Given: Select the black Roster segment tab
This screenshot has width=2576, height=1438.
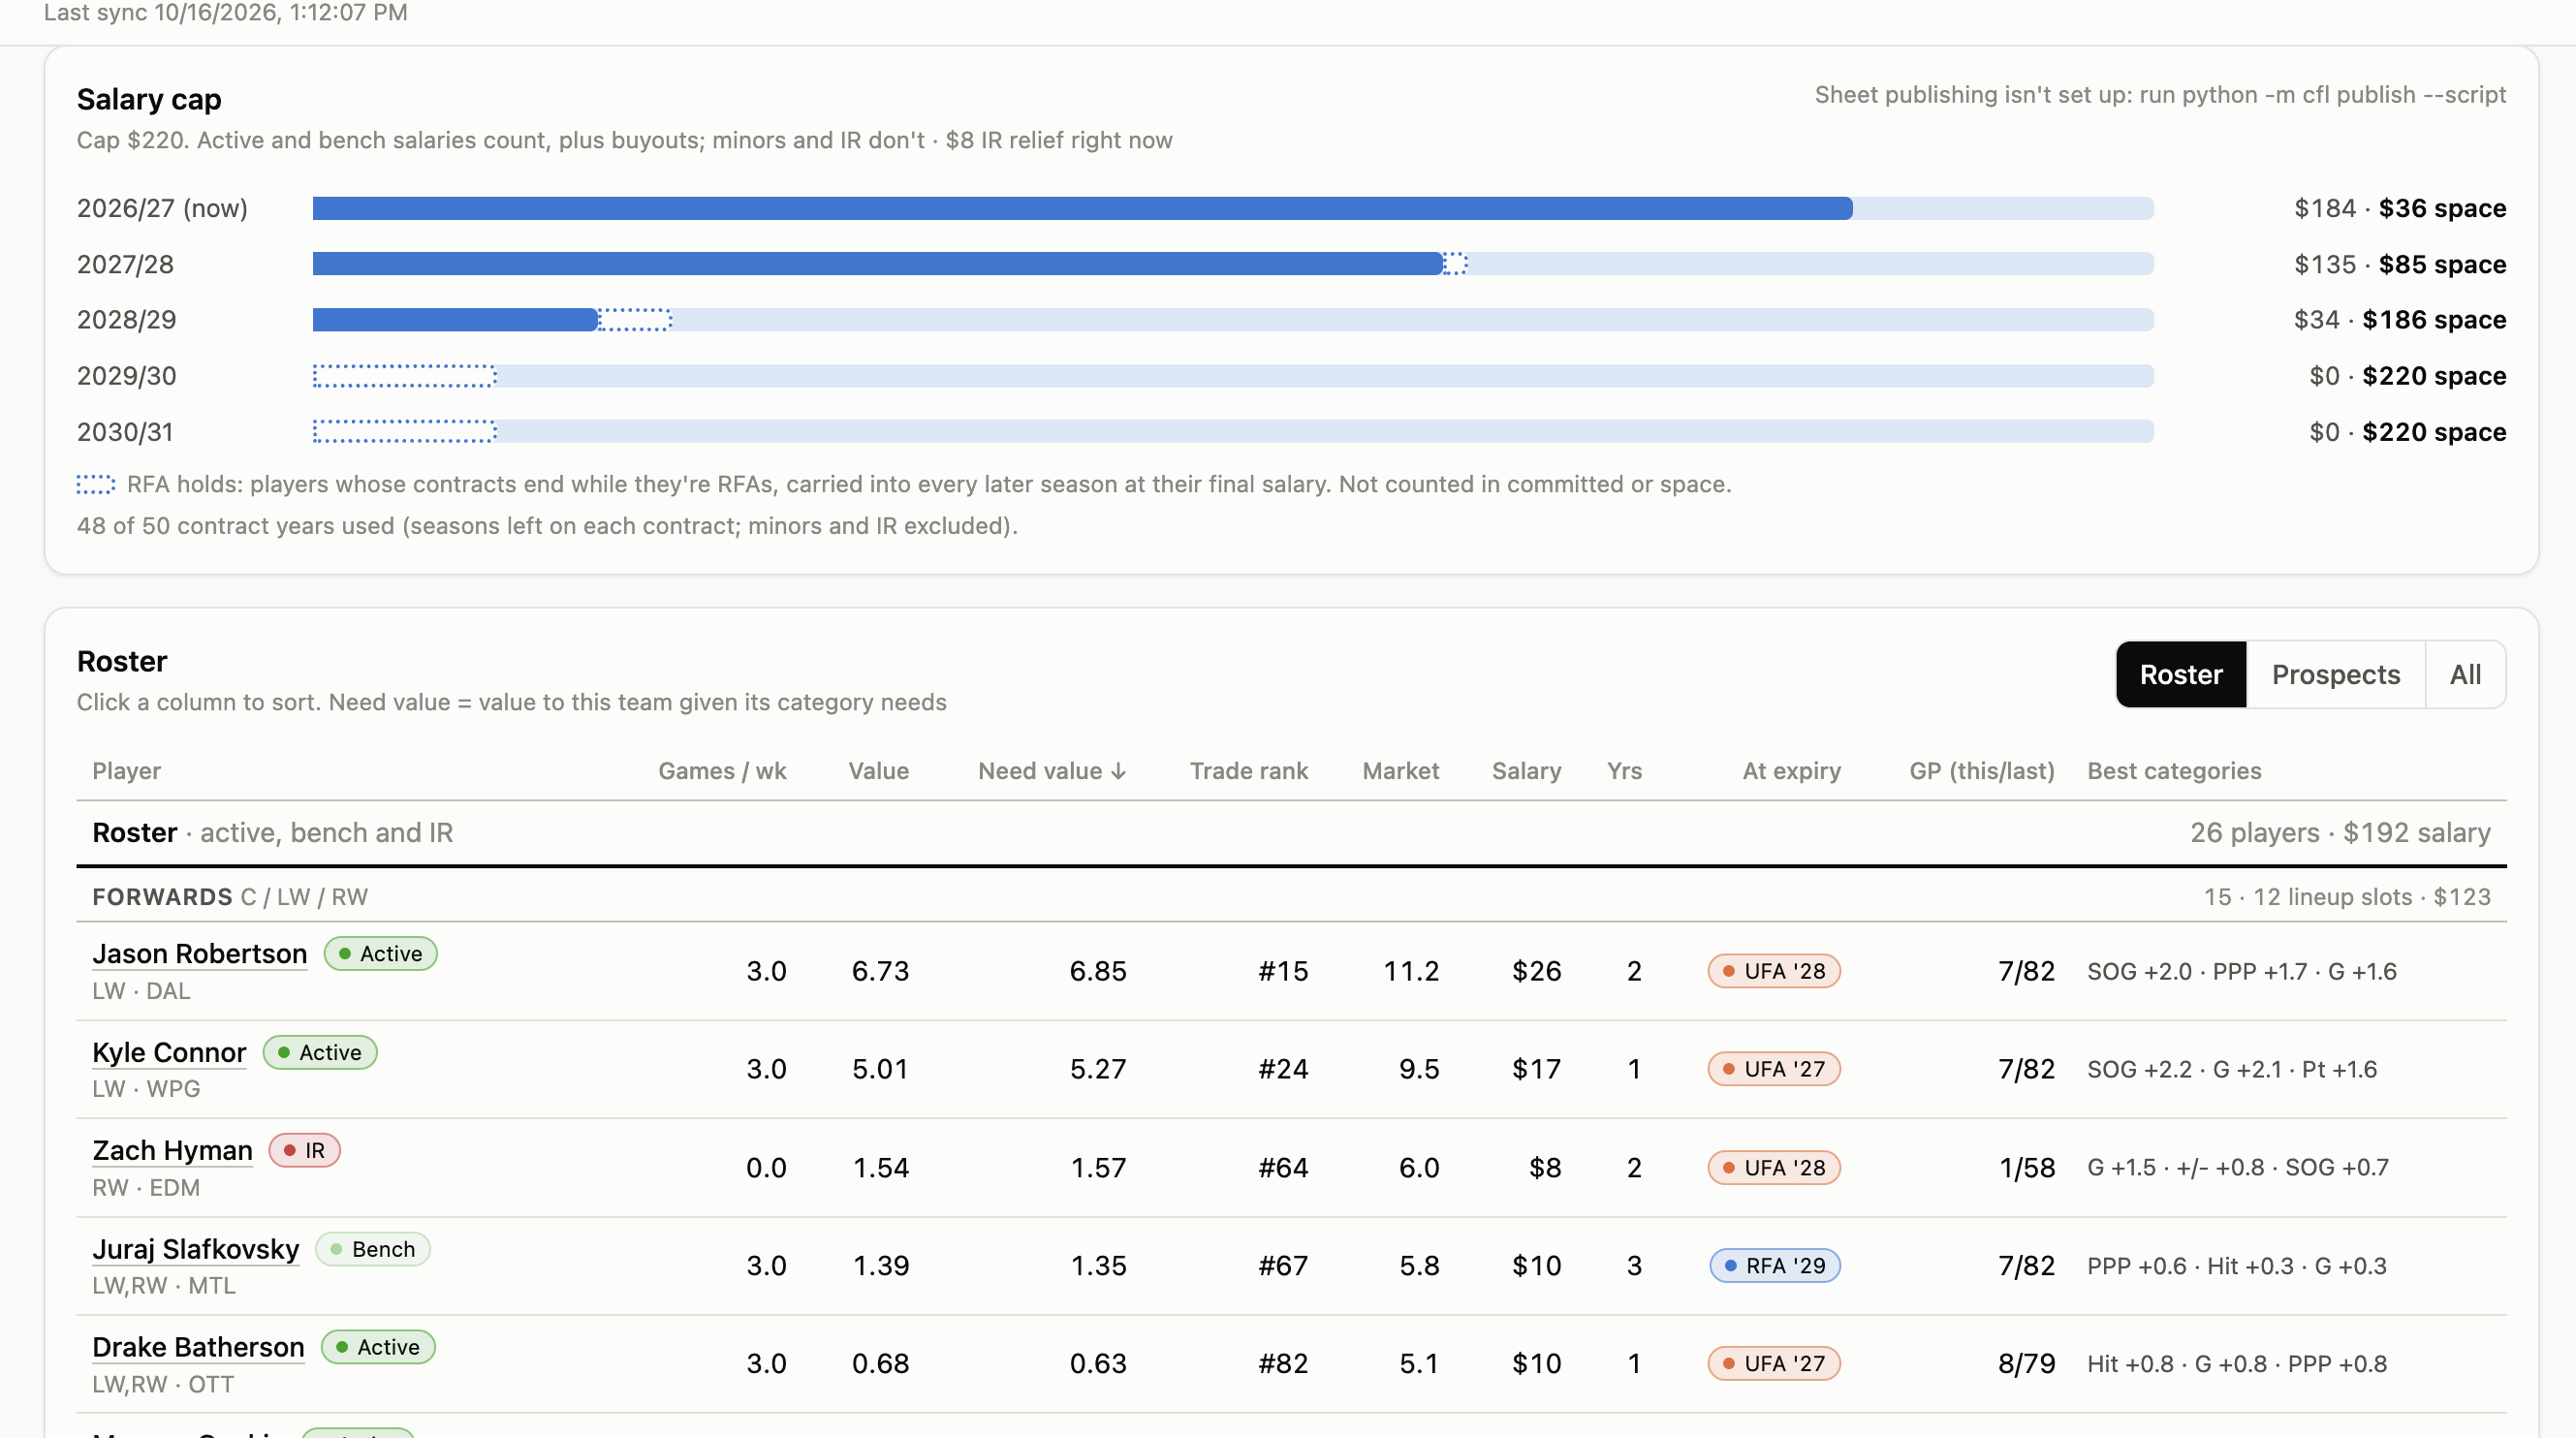Looking at the screenshot, I should point(2181,675).
